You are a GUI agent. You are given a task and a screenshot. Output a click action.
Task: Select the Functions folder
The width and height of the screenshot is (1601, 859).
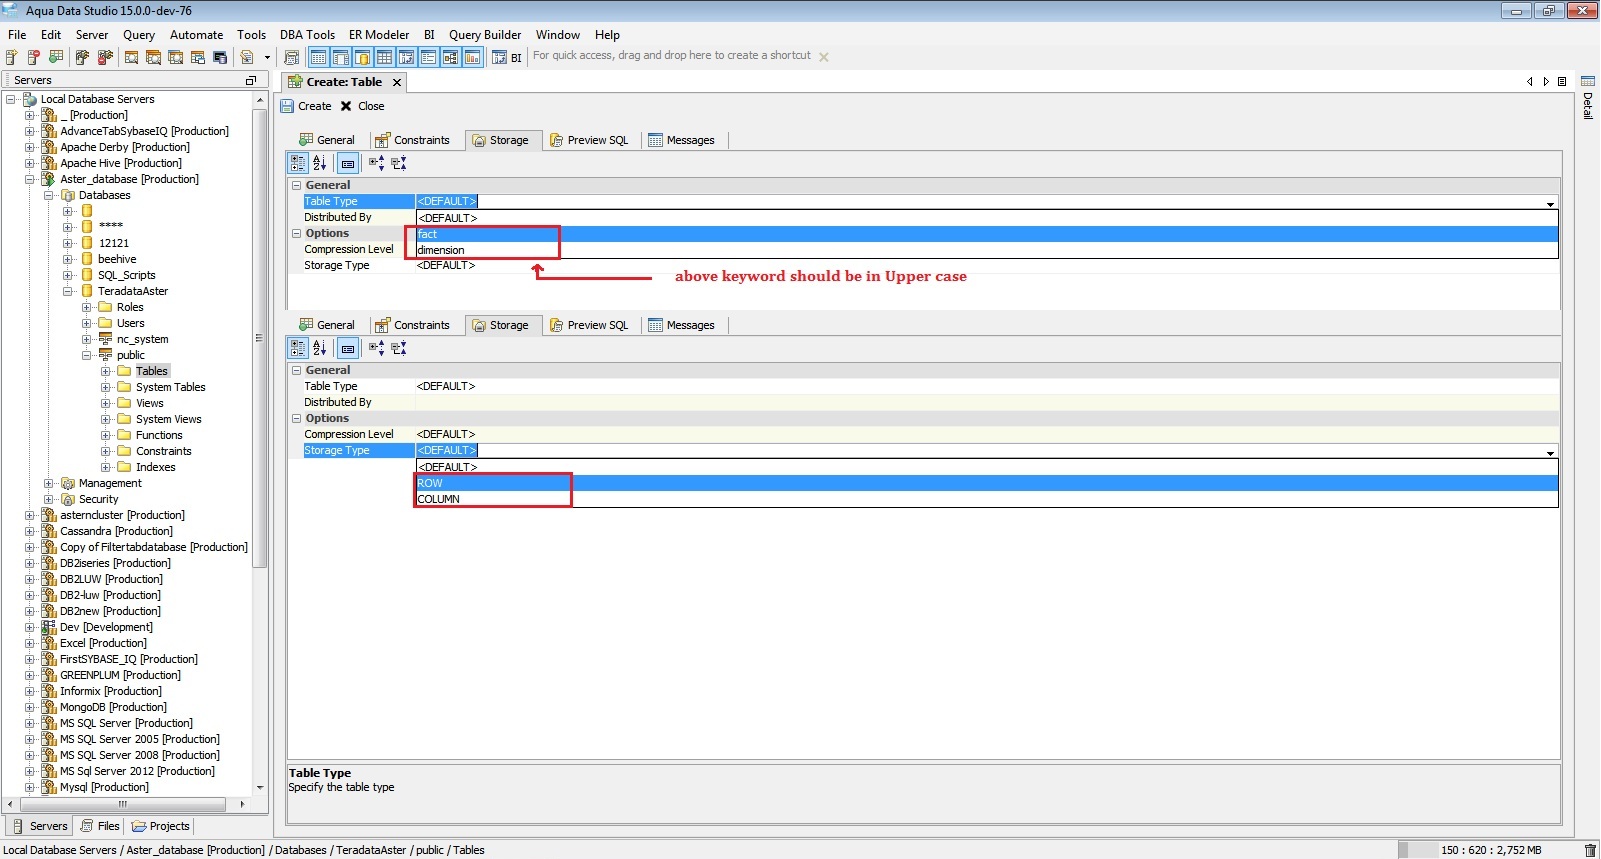coord(159,435)
